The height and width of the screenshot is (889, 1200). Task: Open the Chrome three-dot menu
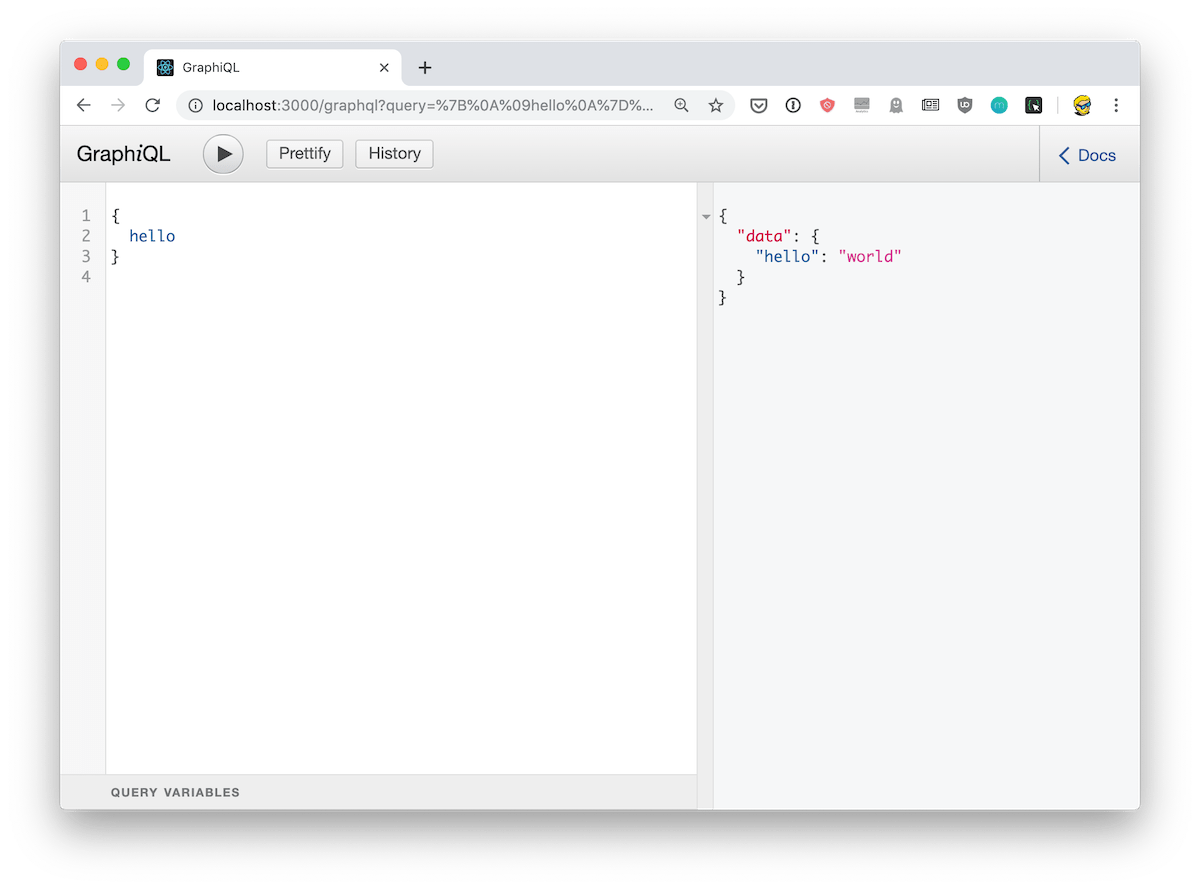pos(1116,105)
